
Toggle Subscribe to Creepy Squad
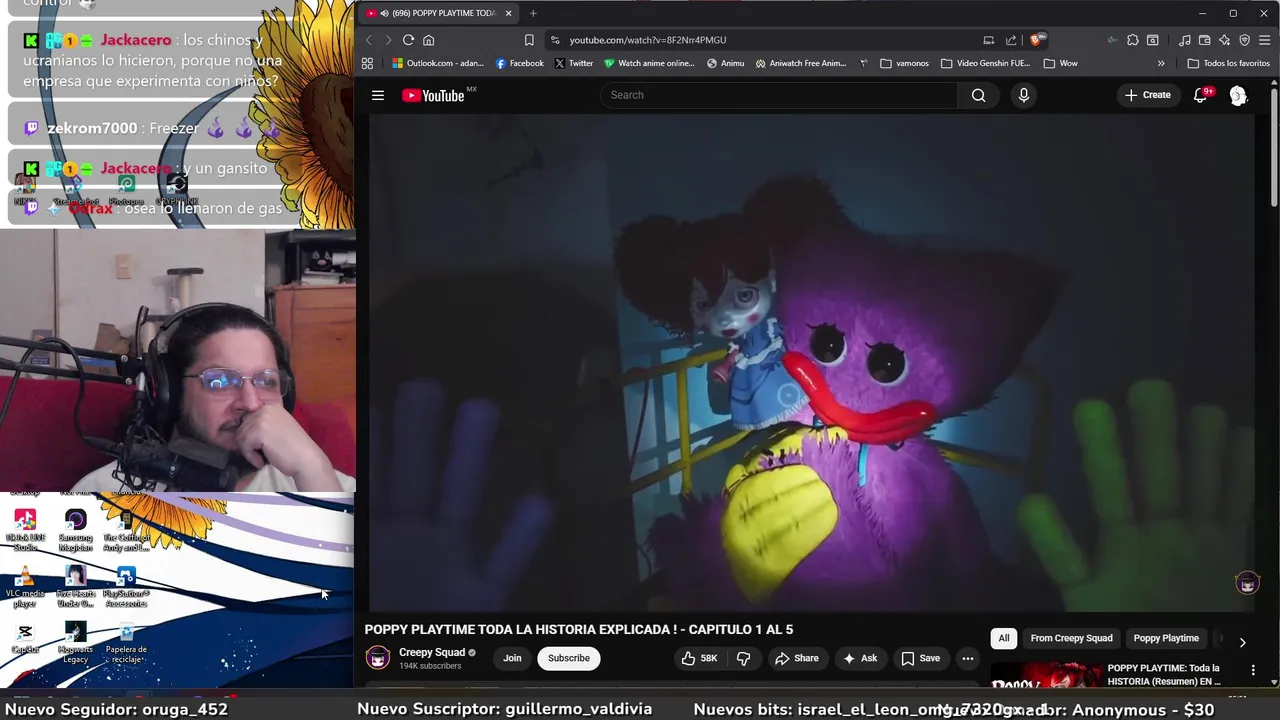pyautogui.click(x=568, y=658)
